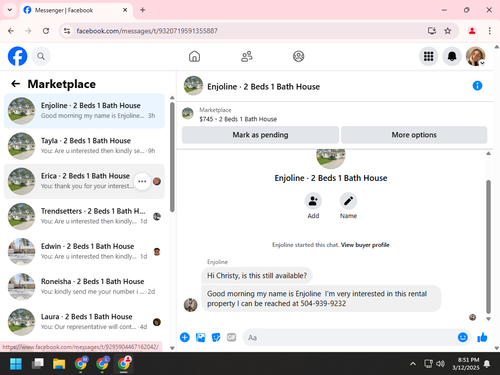Click the $745 - 2 Beds 1 Bath House text

pyautogui.click(x=238, y=119)
